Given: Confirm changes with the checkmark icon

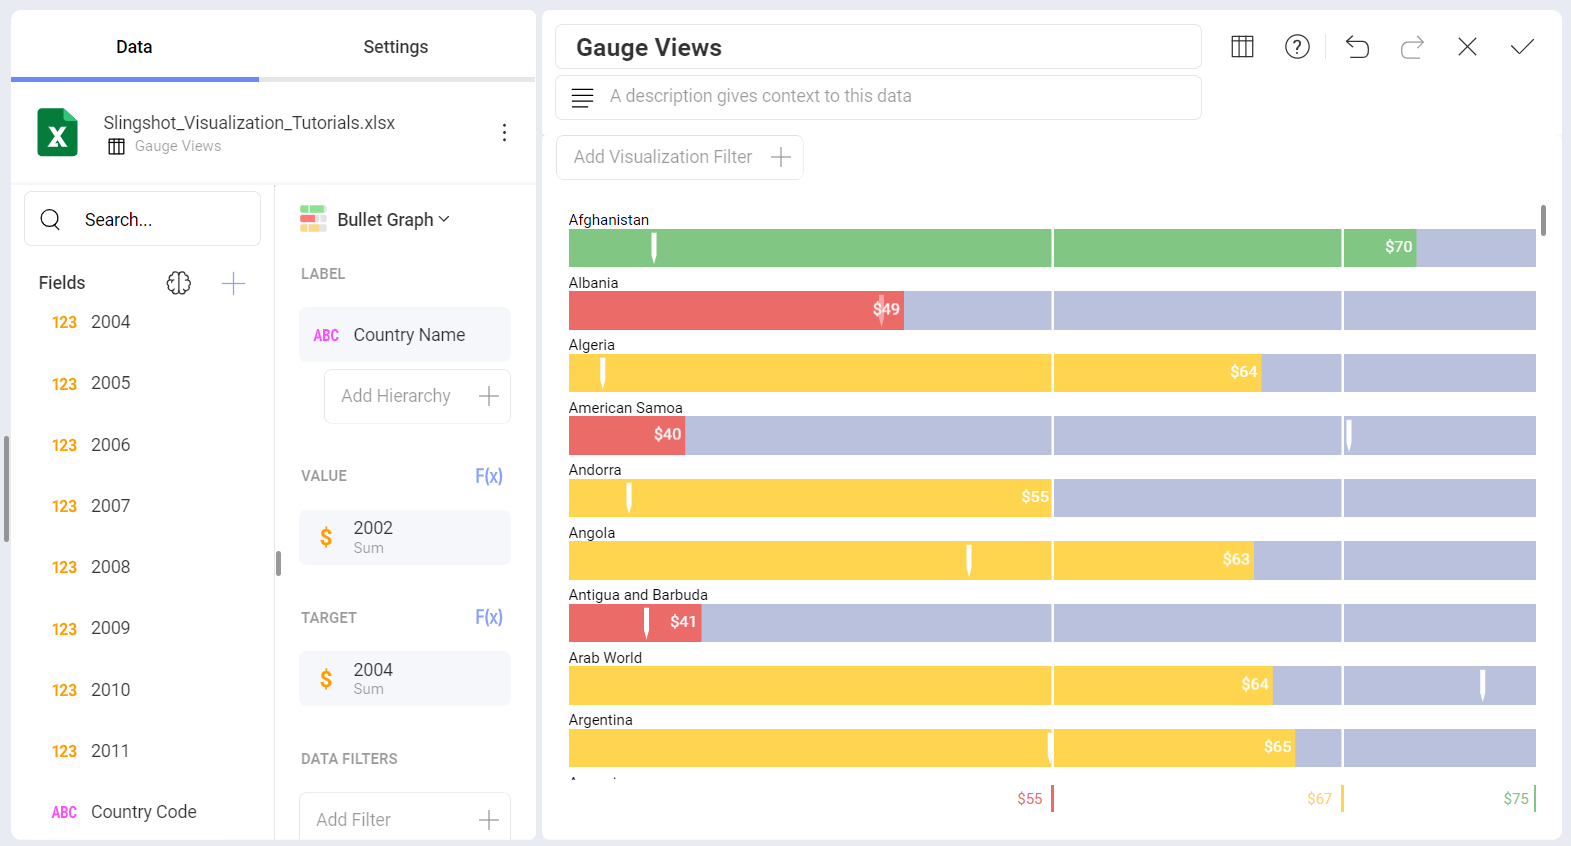Looking at the screenshot, I should (x=1522, y=47).
